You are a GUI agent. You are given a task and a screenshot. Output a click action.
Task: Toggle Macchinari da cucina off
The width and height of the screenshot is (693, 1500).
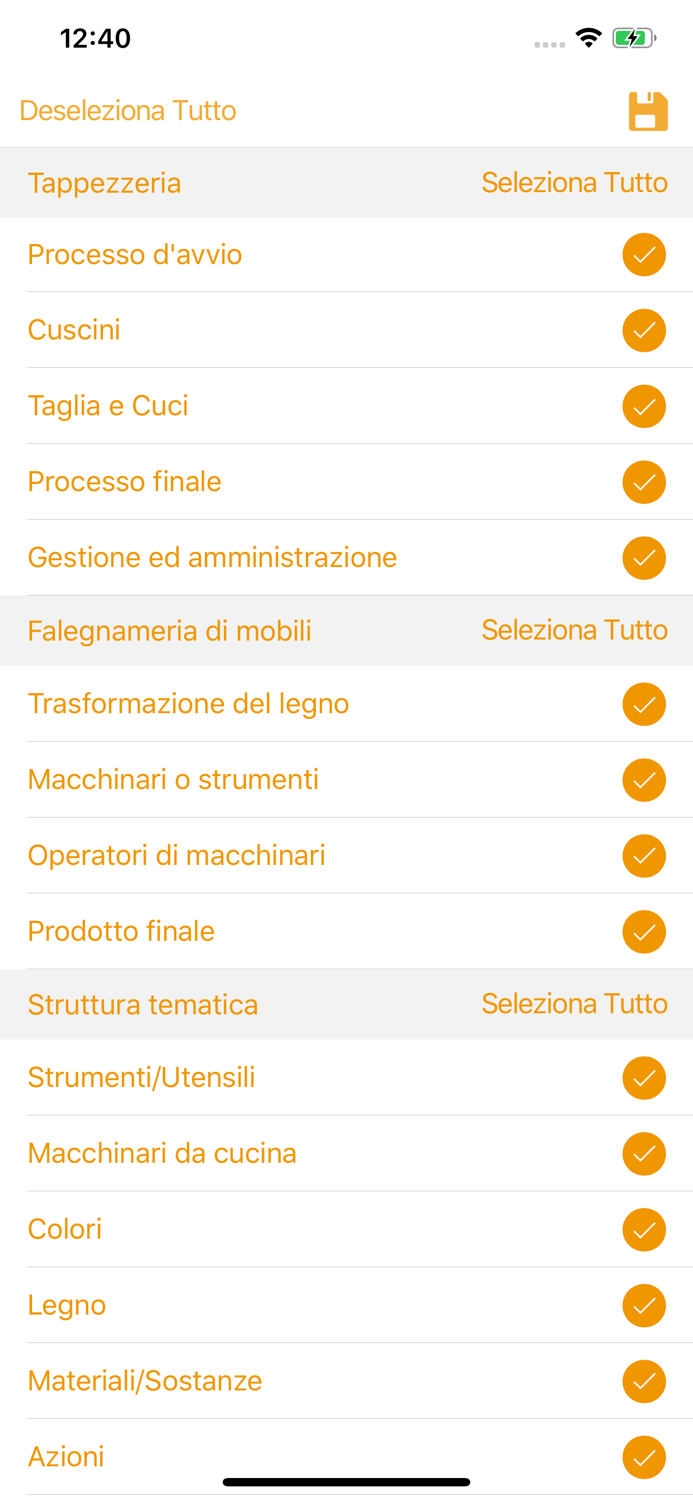(x=645, y=1153)
